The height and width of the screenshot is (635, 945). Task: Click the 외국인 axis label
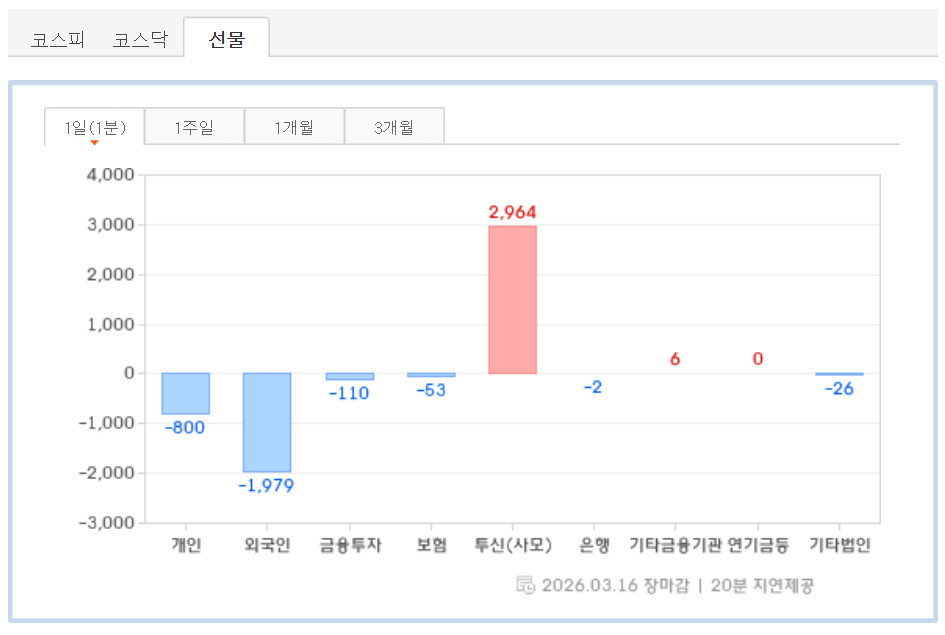(x=267, y=545)
